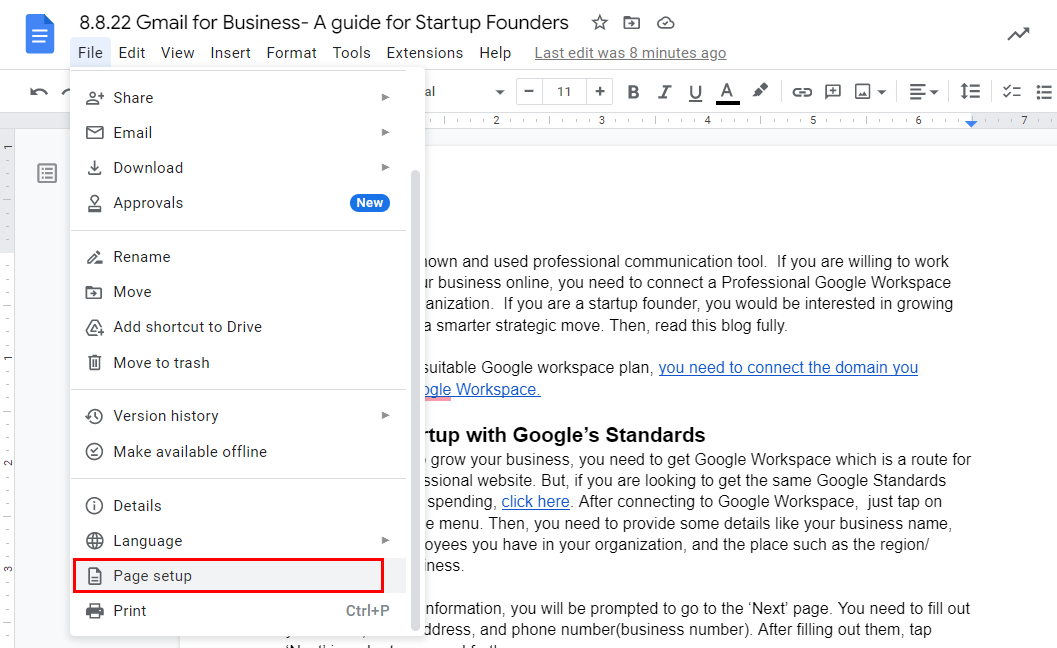This screenshot has height=648, width=1057.
Task: Click the move-to-folder icon beside the title
Action: click(x=632, y=23)
